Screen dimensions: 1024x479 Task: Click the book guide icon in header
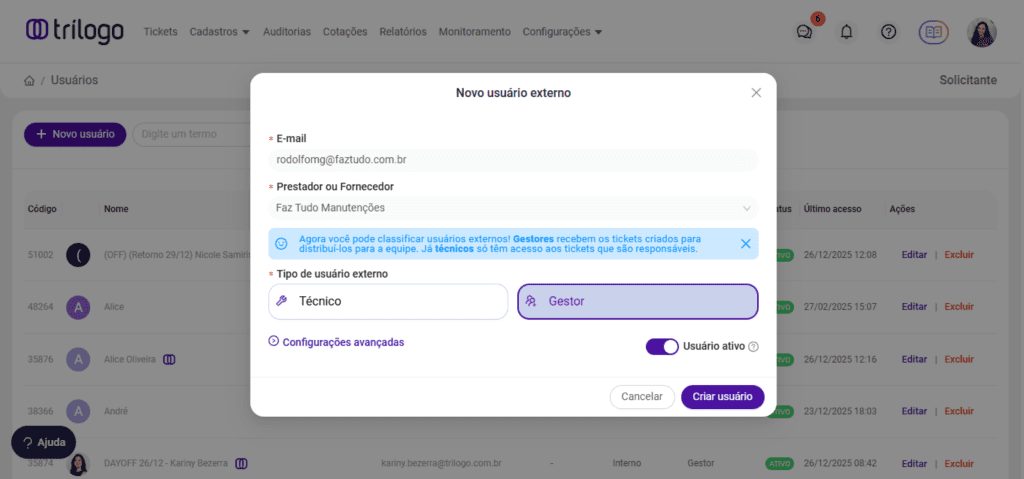933,32
